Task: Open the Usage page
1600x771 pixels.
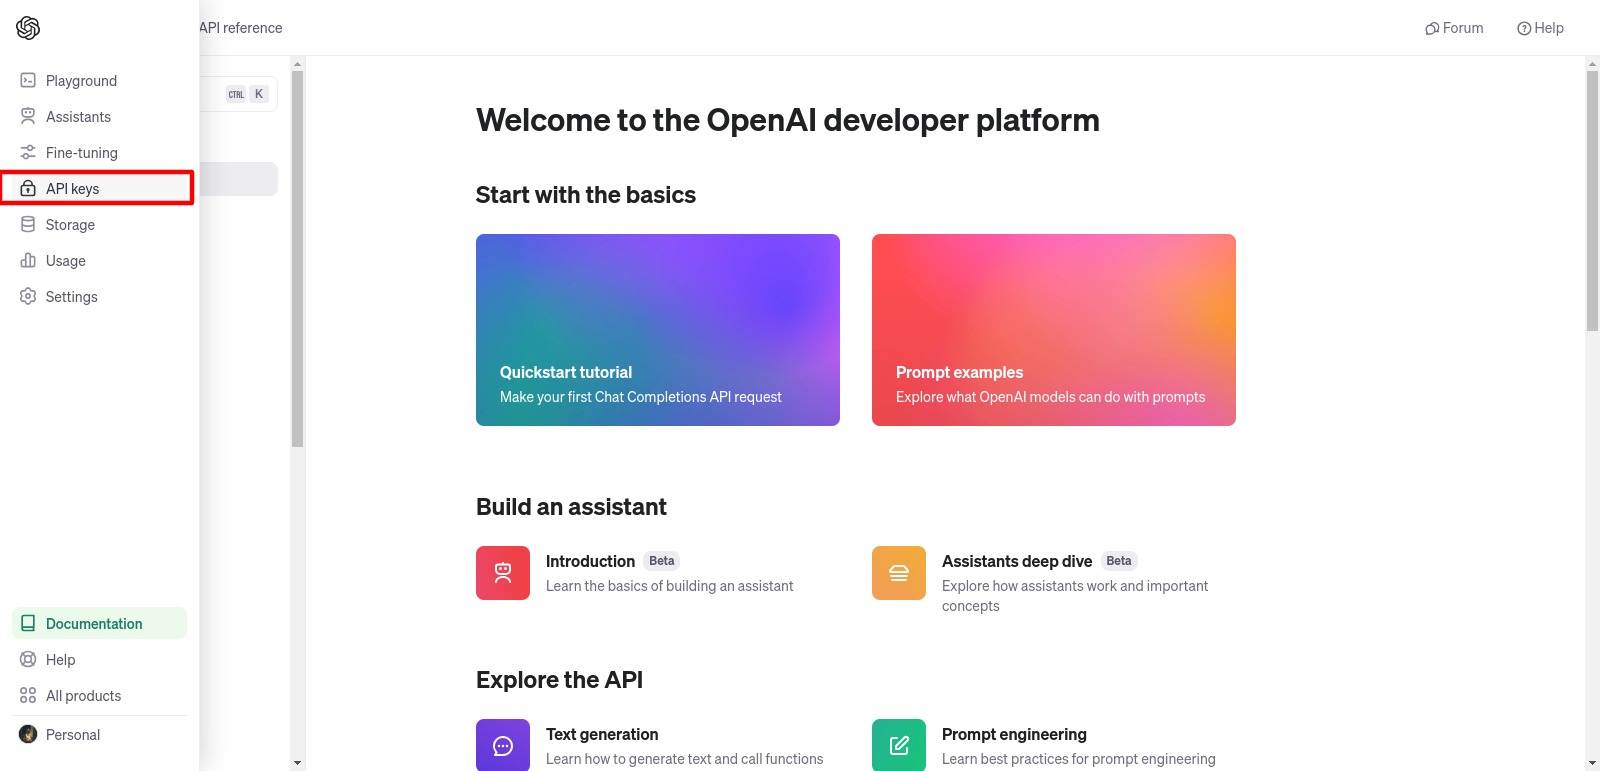Action: point(65,261)
